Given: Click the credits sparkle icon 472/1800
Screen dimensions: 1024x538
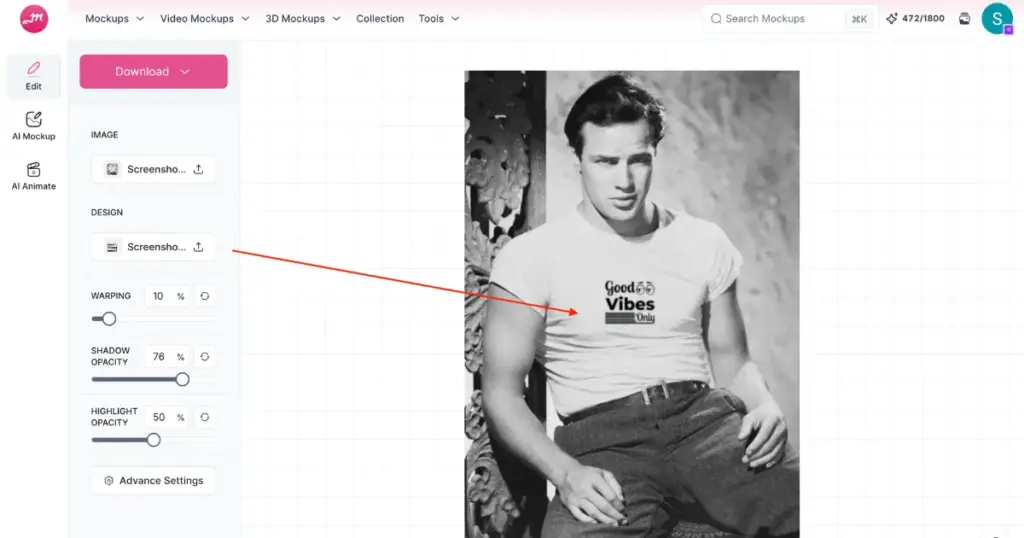Looking at the screenshot, I should click(891, 18).
